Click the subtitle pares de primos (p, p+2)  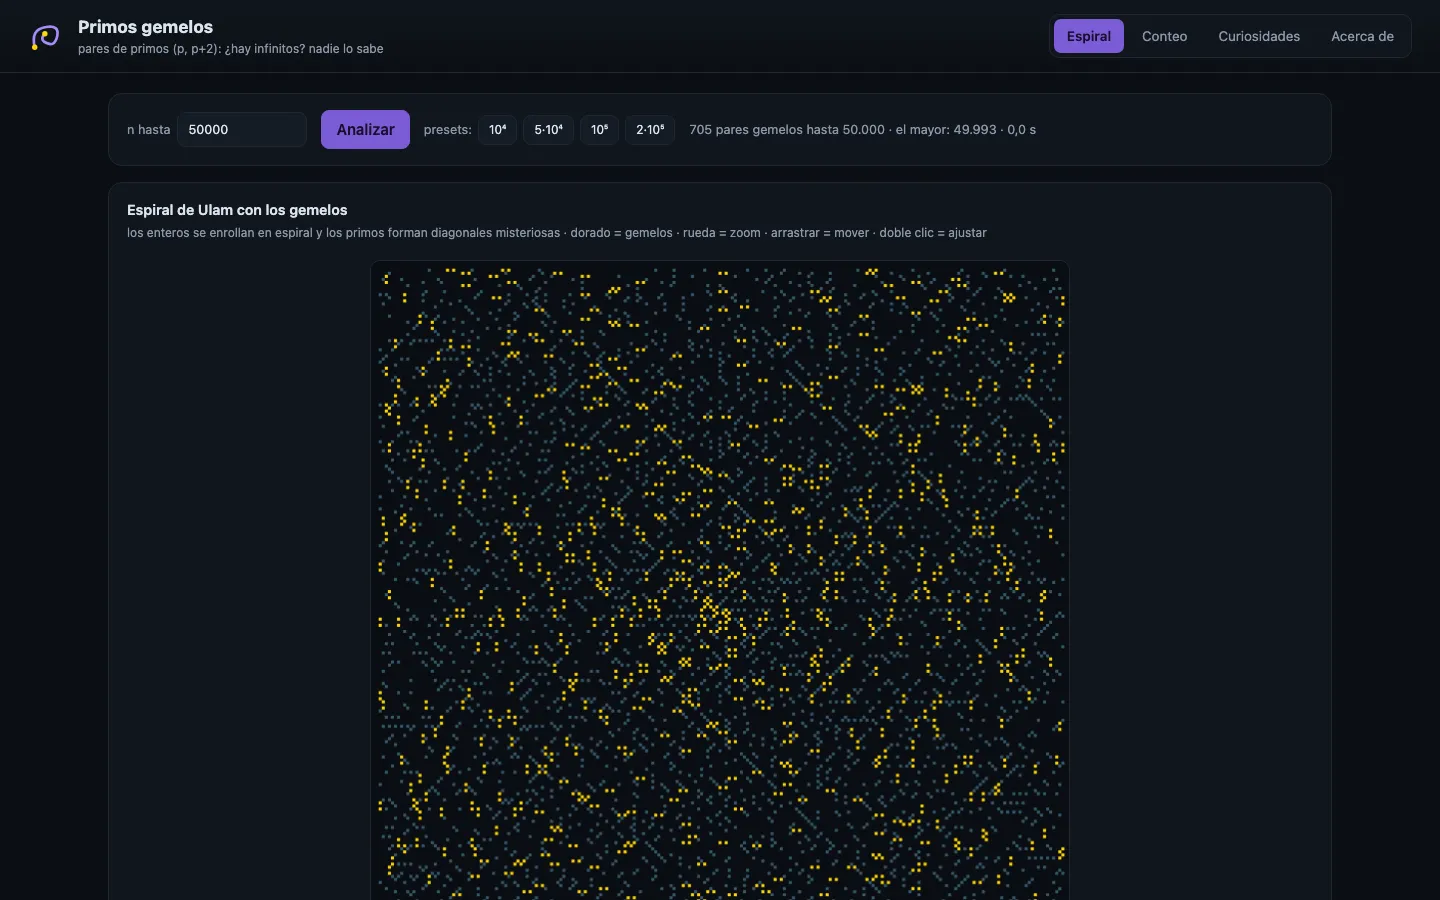(231, 49)
